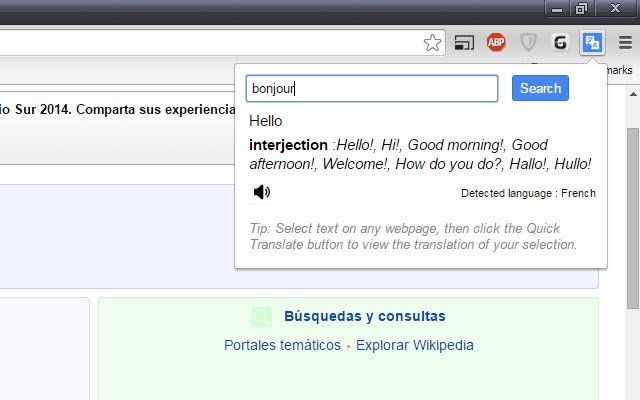Click the text field containing bonjour

pos(372,89)
